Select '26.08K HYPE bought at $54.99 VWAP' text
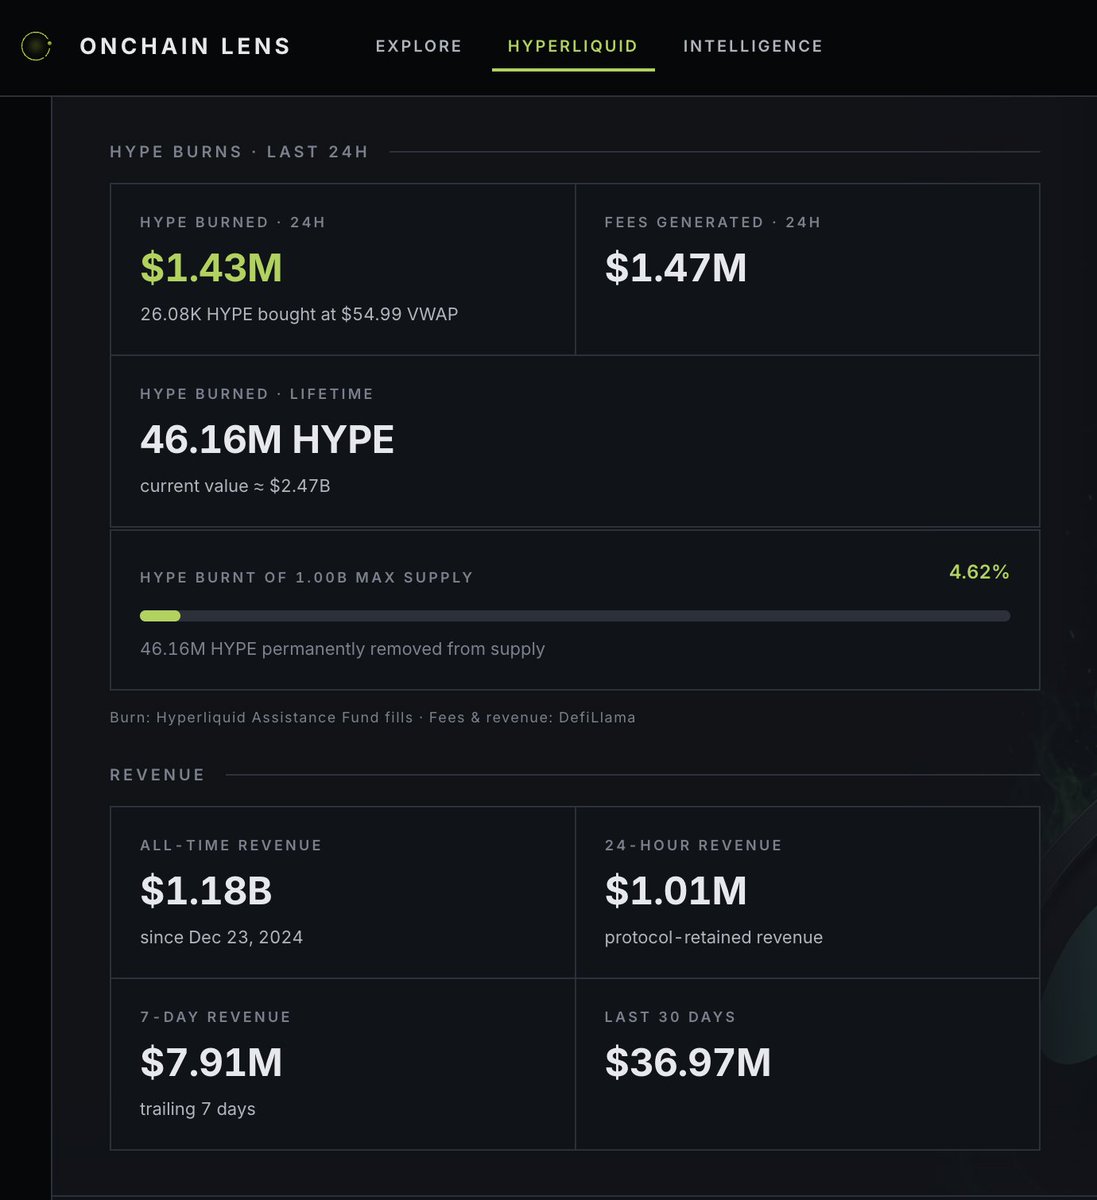1097x1200 pixels. [x=299, y=314]
